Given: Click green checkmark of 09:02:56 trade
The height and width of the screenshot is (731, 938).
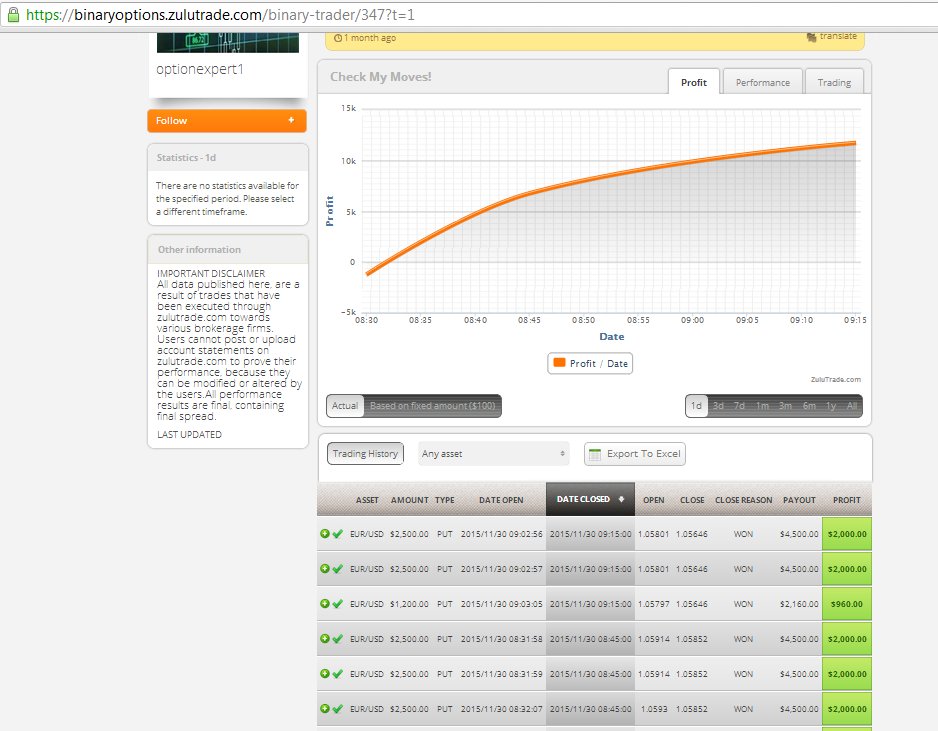Looking at the screenshot, I should coord(337,534).
